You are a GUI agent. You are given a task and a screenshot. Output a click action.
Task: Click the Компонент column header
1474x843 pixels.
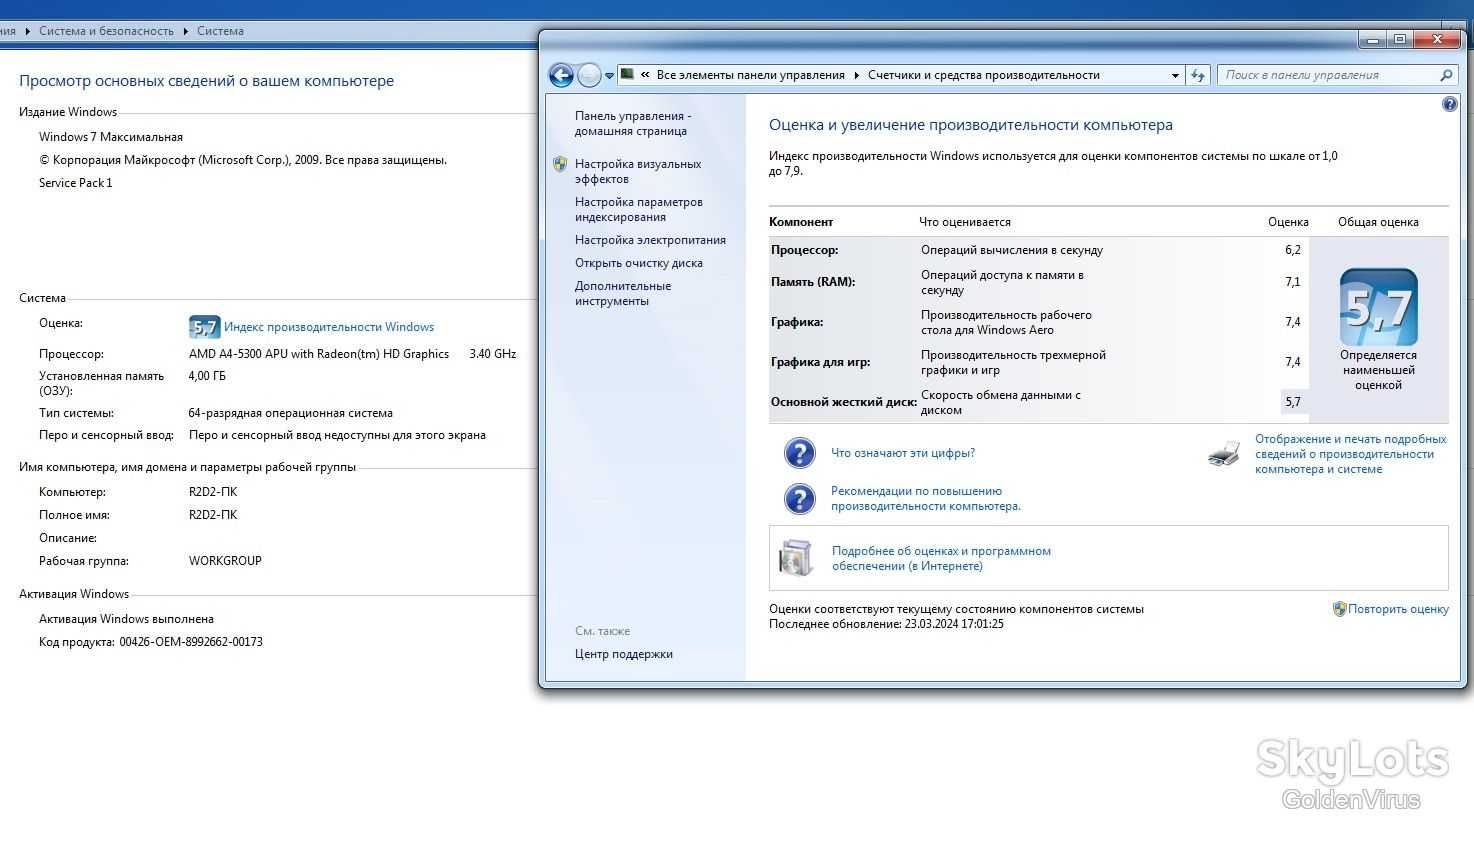click(x=801, y=222)
